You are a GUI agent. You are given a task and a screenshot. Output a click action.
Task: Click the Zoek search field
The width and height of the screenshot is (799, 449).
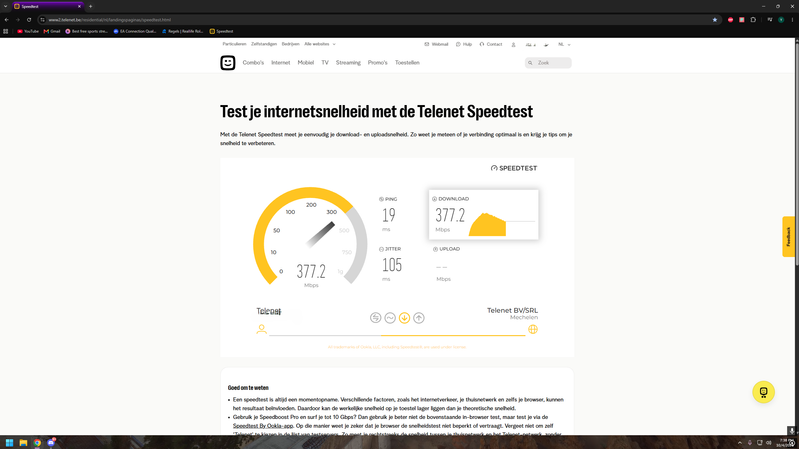pyautogui.click(x=548, y=63)
